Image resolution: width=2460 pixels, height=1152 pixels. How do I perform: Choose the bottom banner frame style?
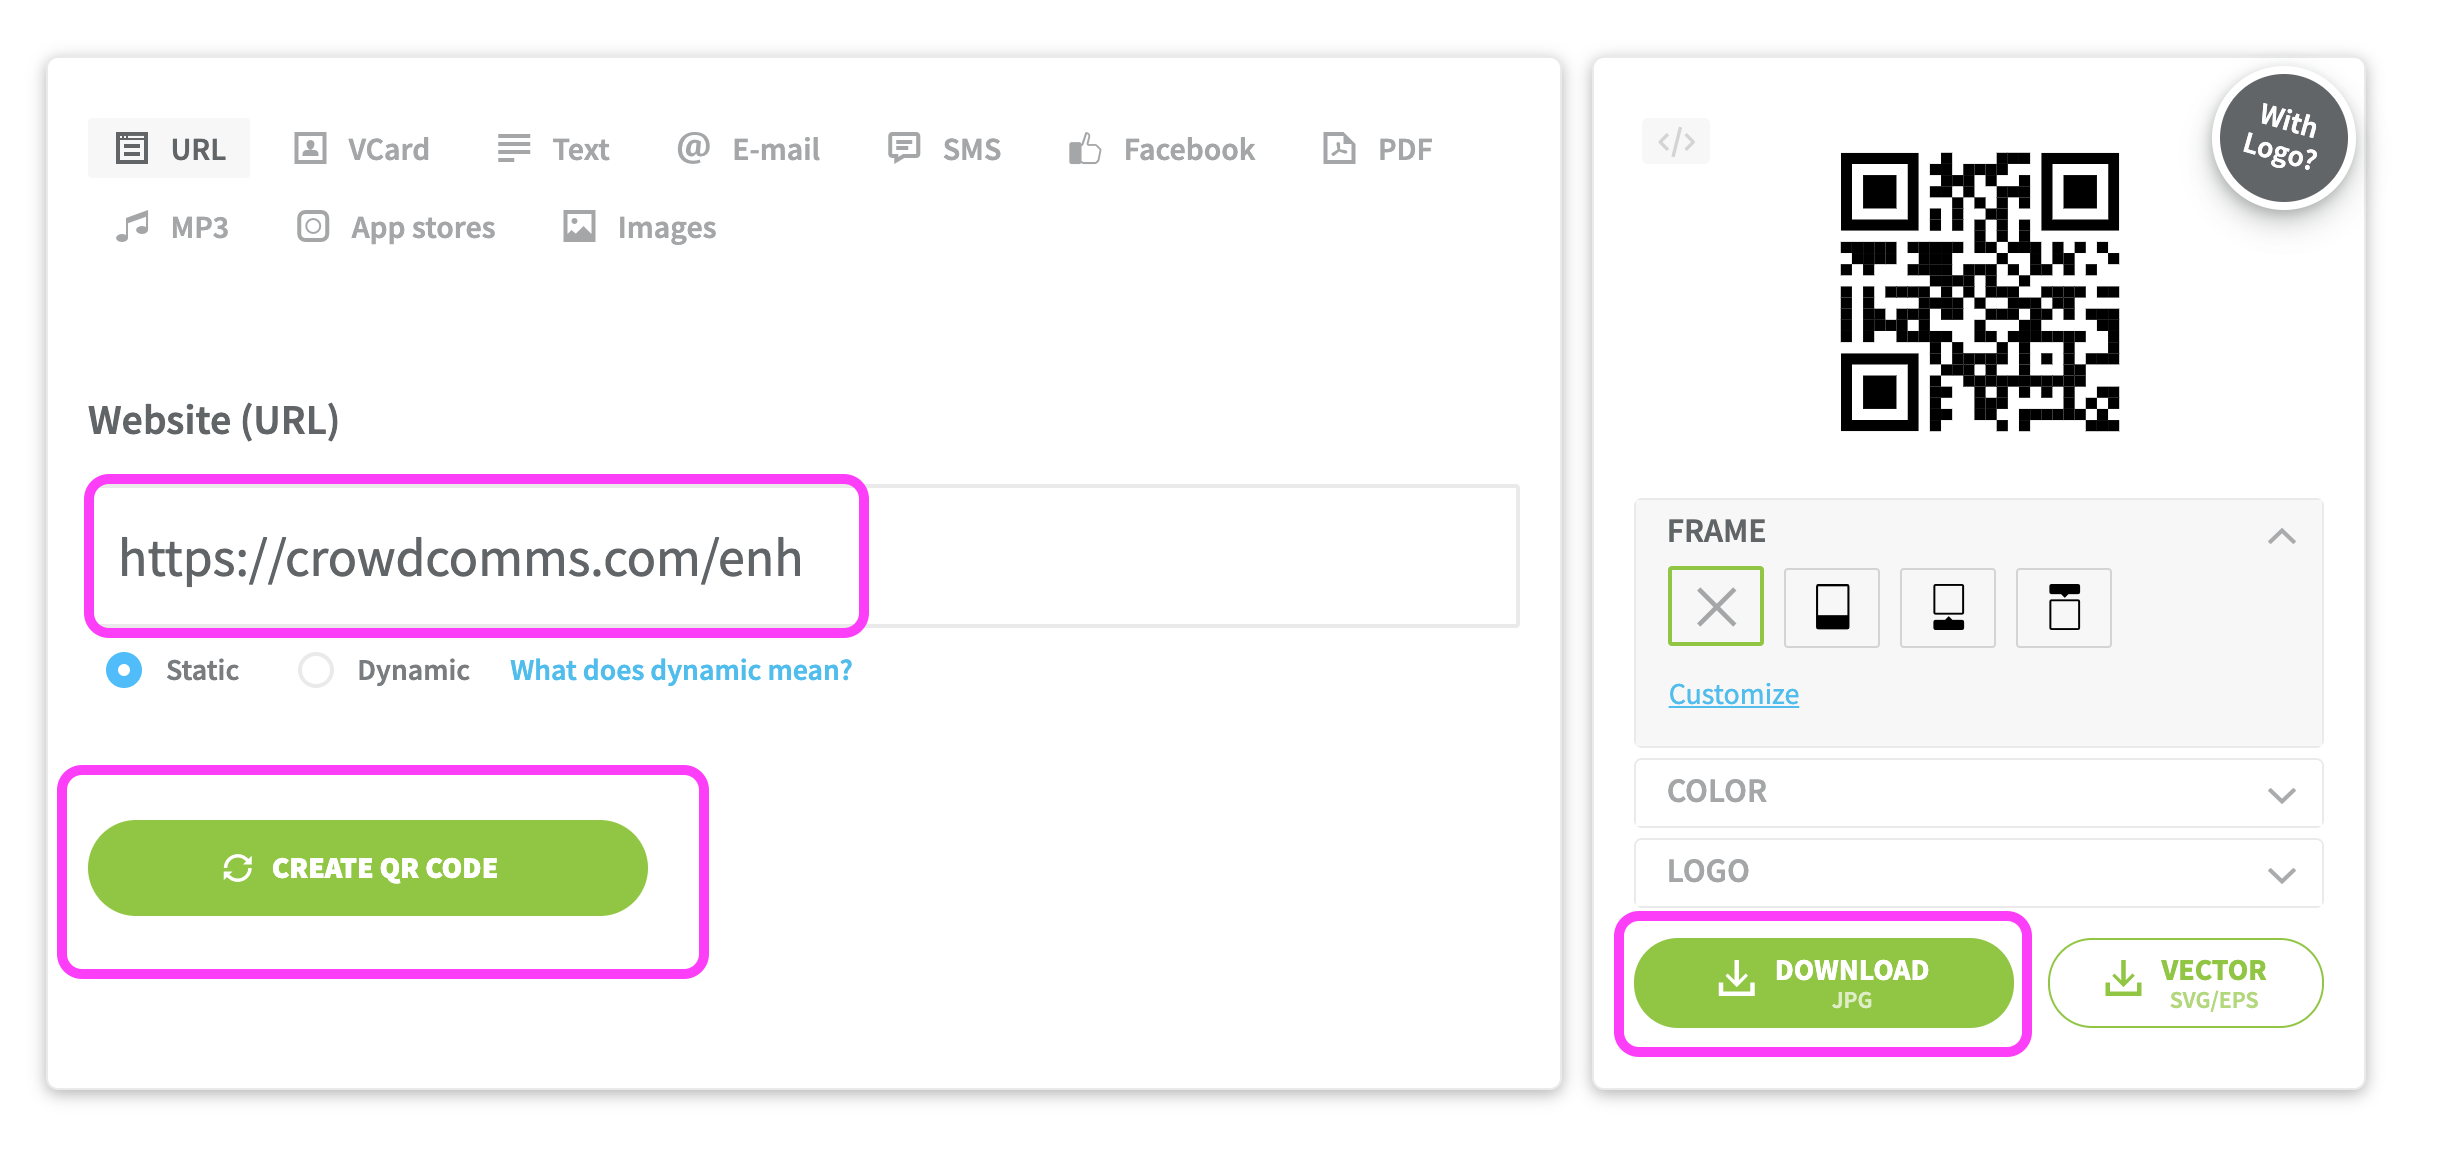[1832, 607]
